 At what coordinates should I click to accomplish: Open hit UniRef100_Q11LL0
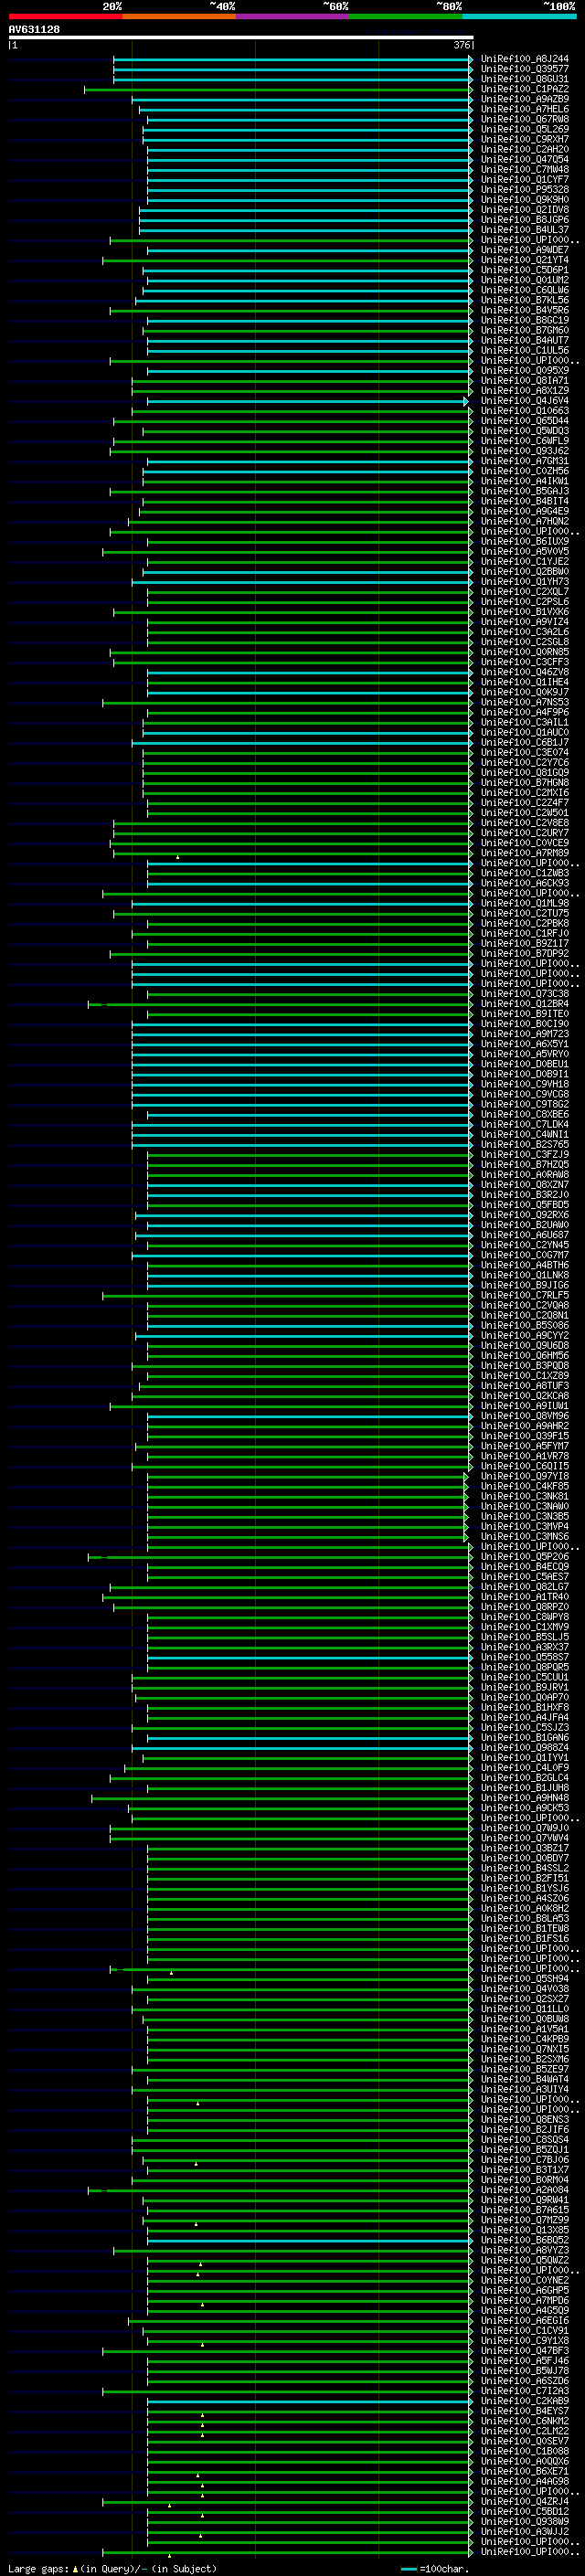pyautogui.click(x=525, y=2009)
